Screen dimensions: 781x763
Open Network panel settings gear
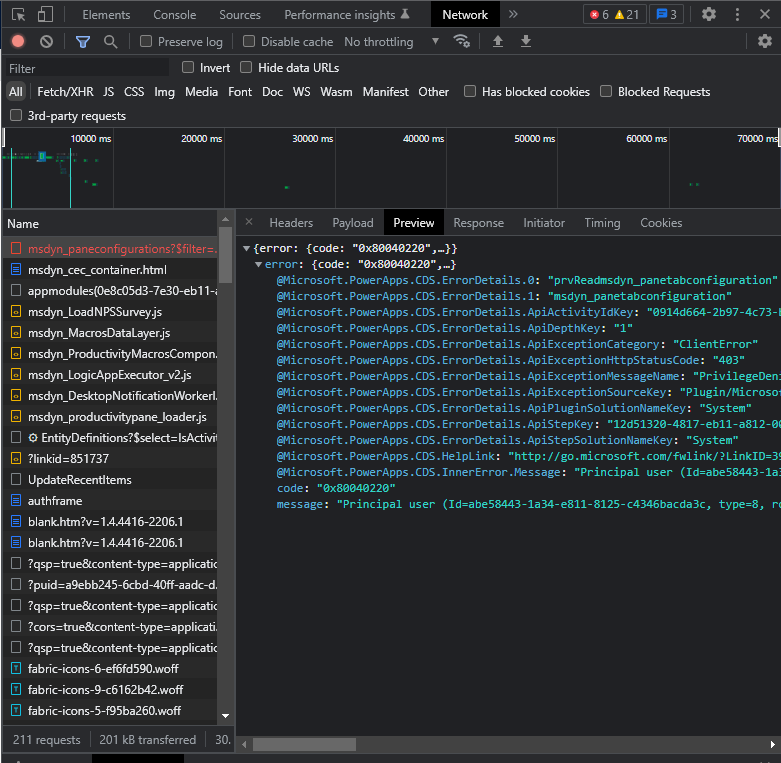coord(765,41)
